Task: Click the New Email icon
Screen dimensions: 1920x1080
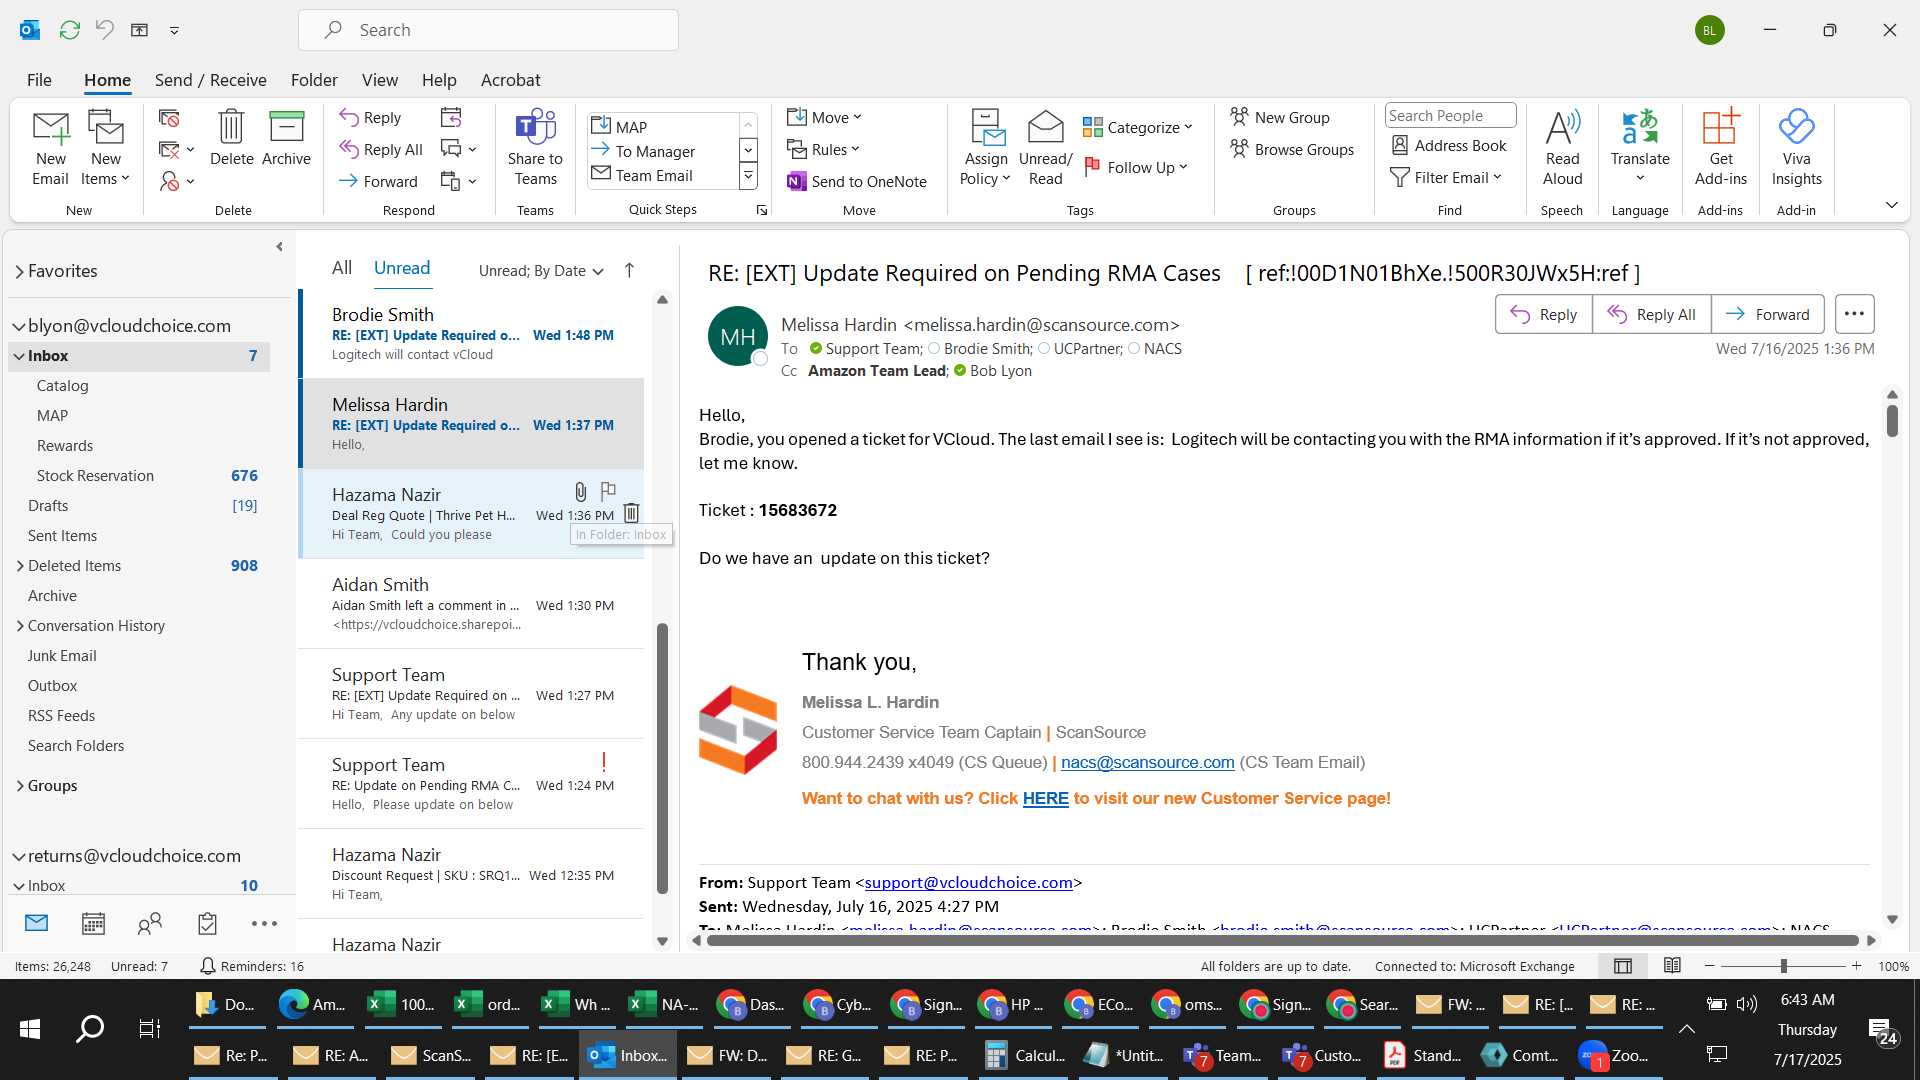Action: pyautogui.click(x=50, y=148)
